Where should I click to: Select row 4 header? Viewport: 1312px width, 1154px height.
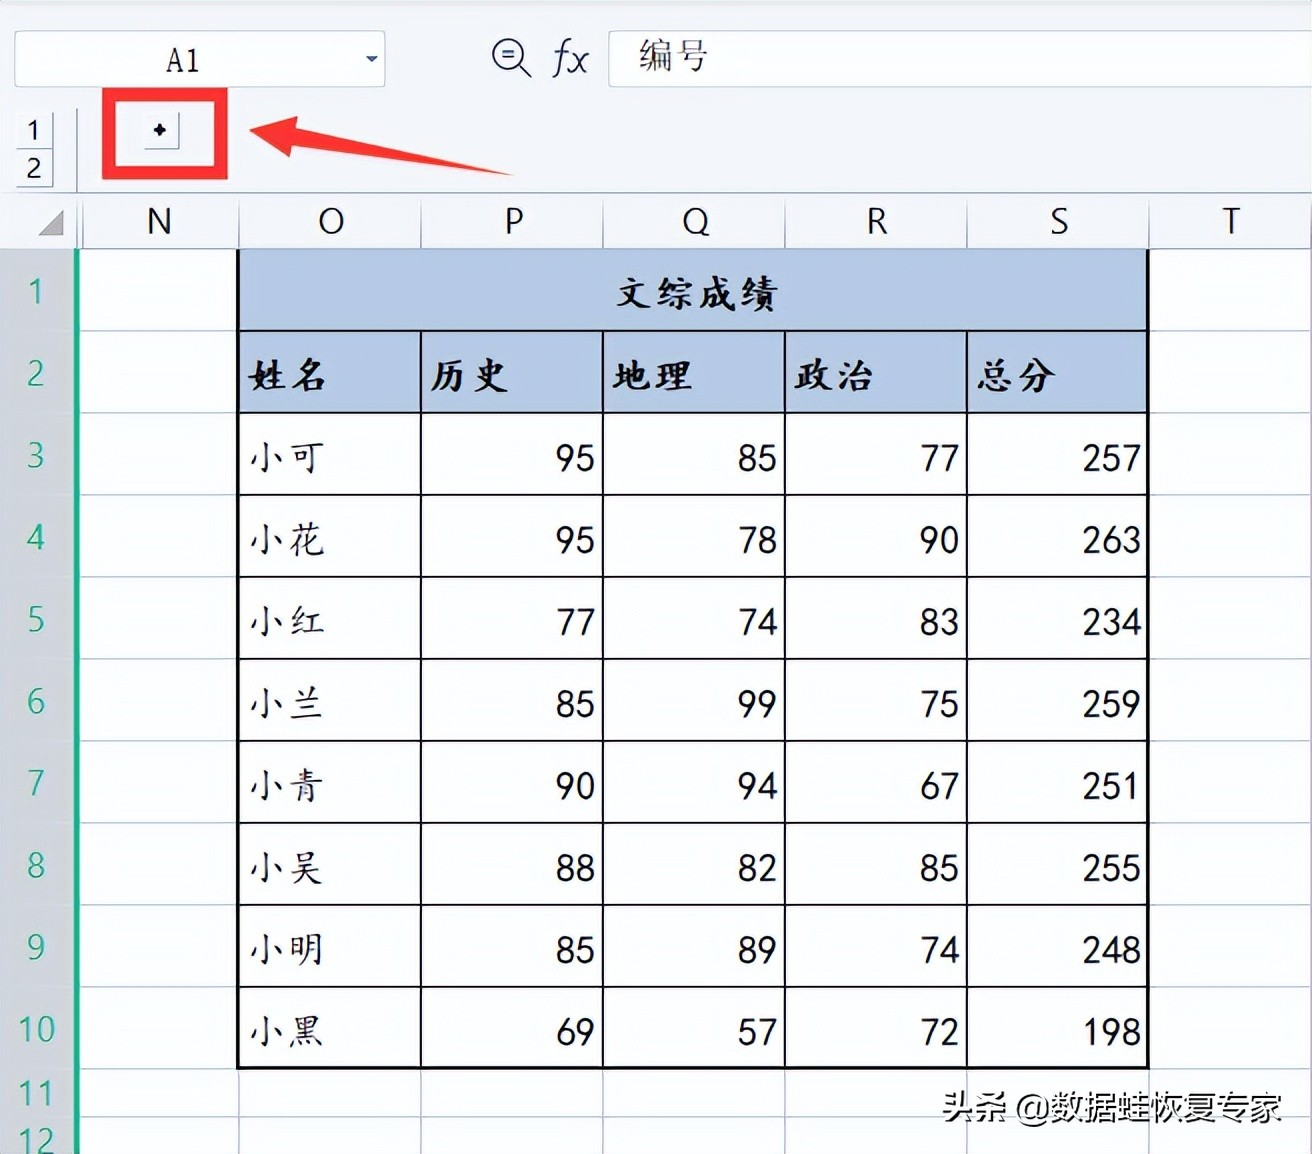[x=37, y=537]
